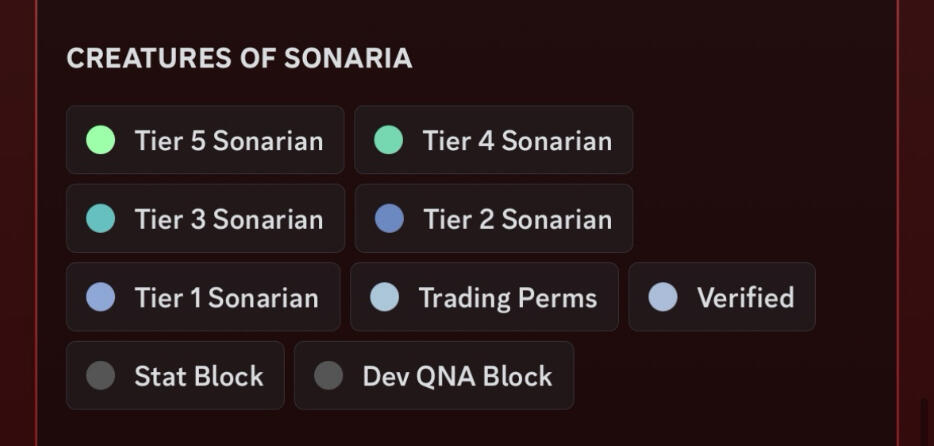The height and width of the screenshot is (446, 934).
Task: Click the teal-green Tier 4 Sonarian dot
Action: coord(388,140)
